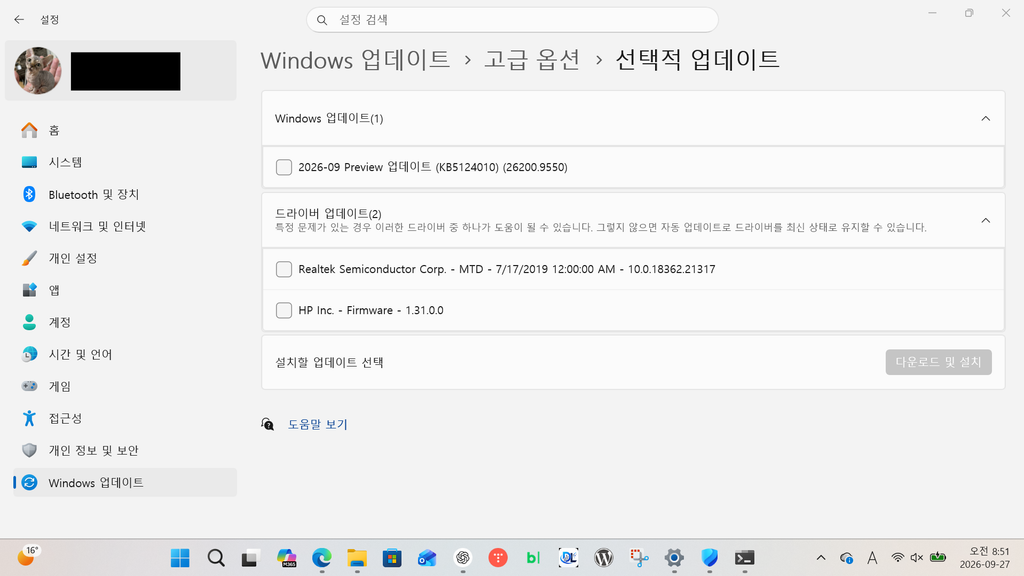Click the 다운로드 및 설치 button
1024x576 pixels.
938,362
